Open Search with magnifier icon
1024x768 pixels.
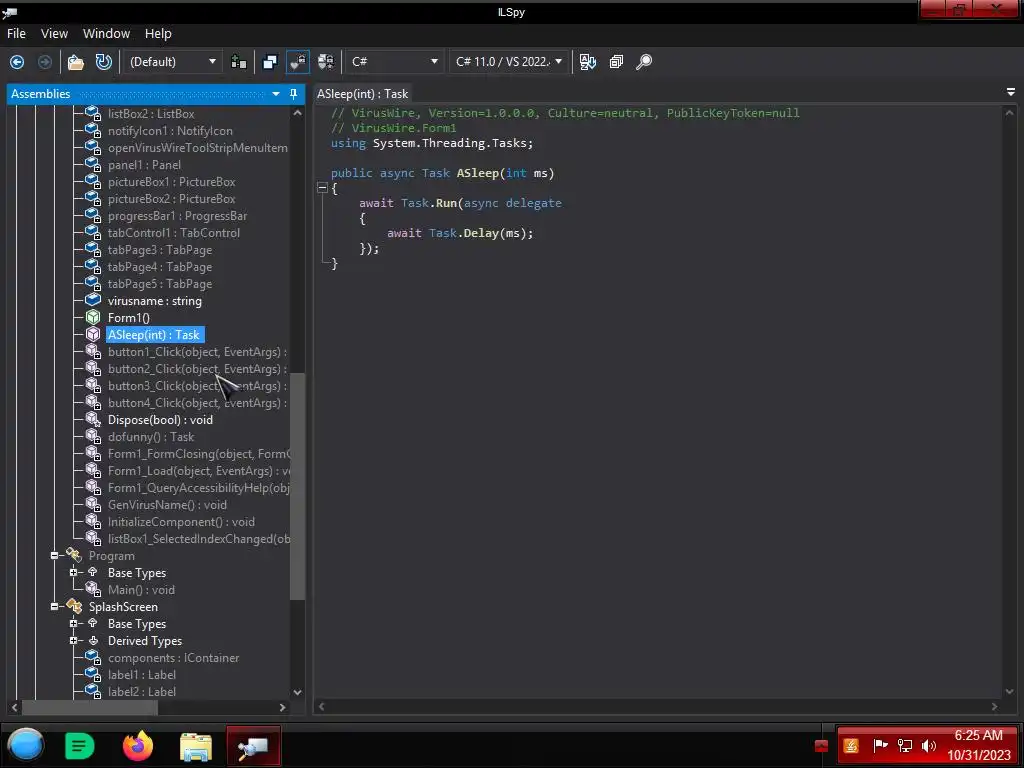(644, 62)
